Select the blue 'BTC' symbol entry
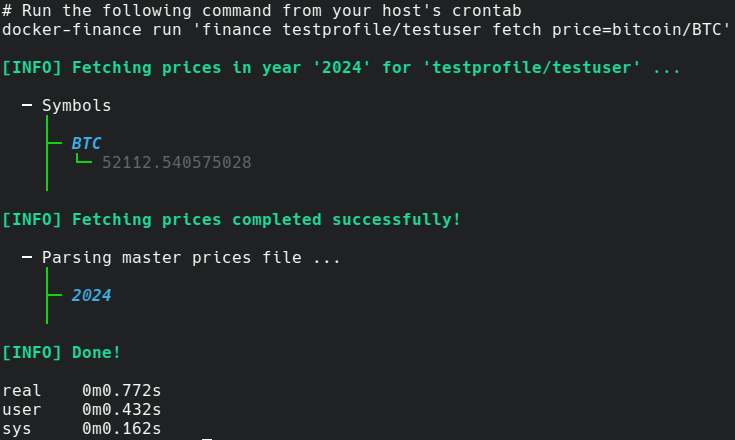The width and height of the screenshot is (735, 440). pos(86,143)
